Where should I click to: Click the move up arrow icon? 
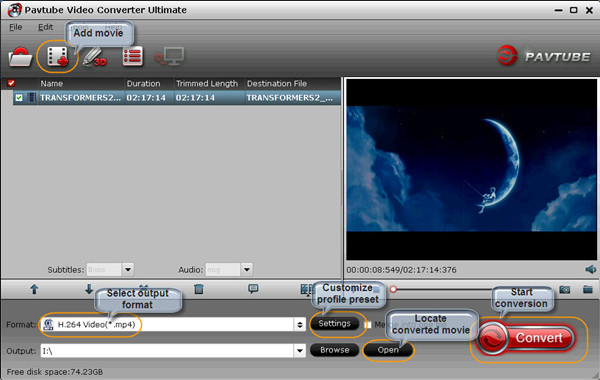point(34,289)
